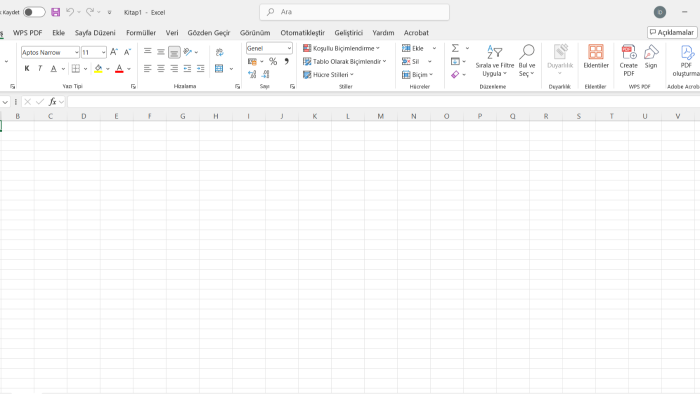Switch to Sayfa Düzeni tab
This screenshot has width=700, height=394.
(95, 33)
